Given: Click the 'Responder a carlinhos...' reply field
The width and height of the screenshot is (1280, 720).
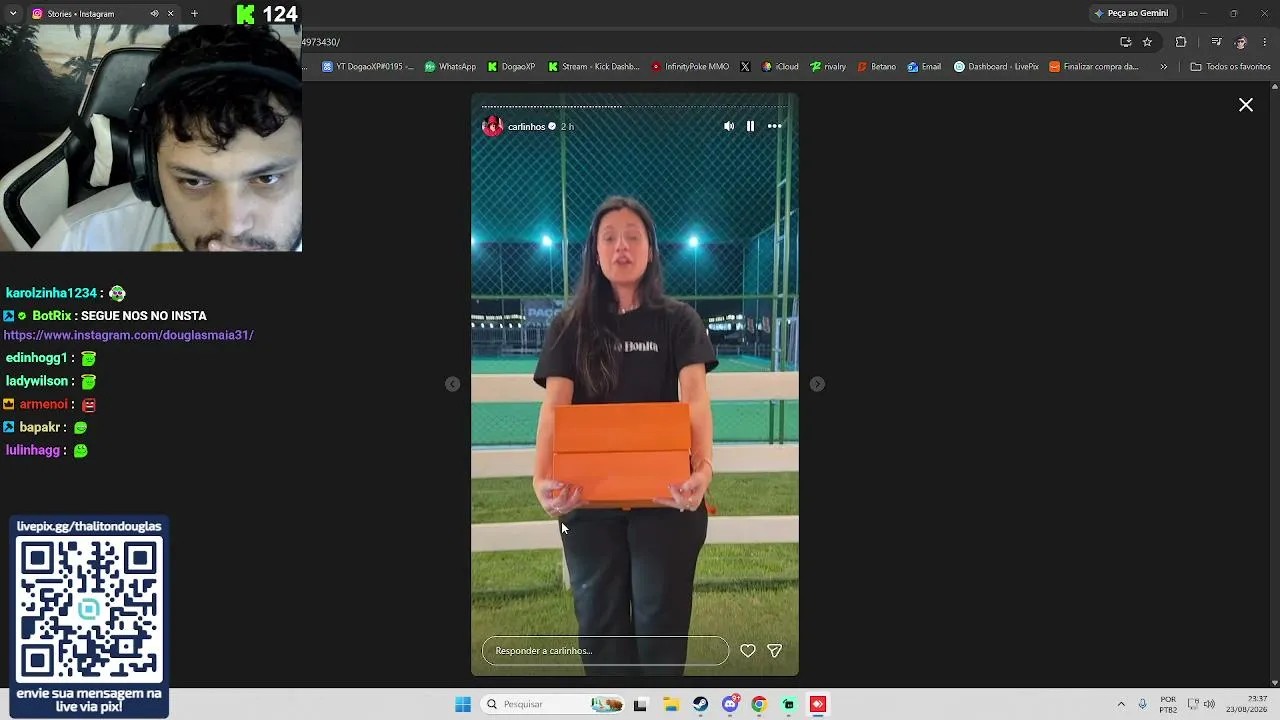Looking at the screenshot, I should coord(605,651).
